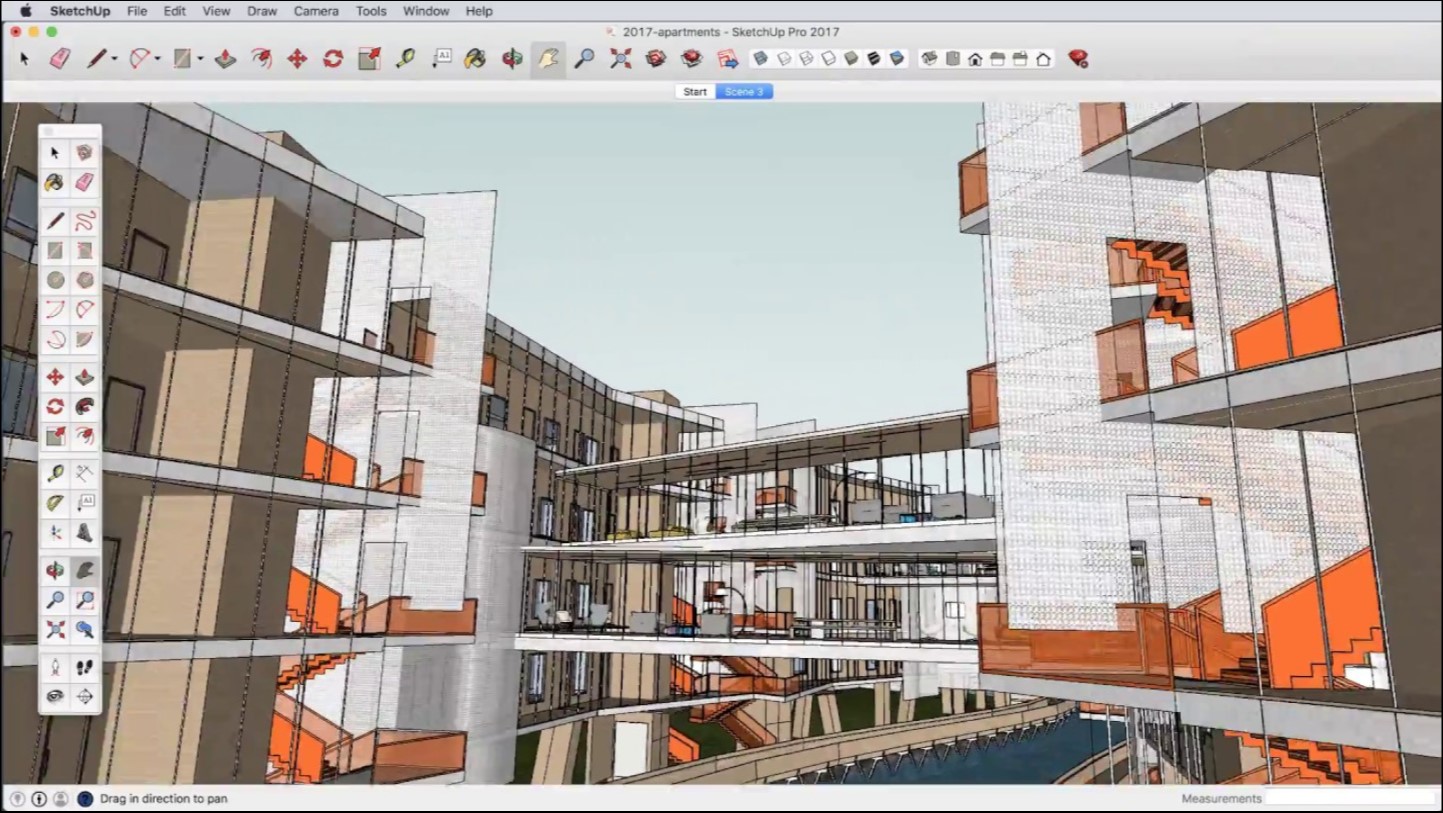Select the Paint Bucket tool in top toolbar

point(475,59)
